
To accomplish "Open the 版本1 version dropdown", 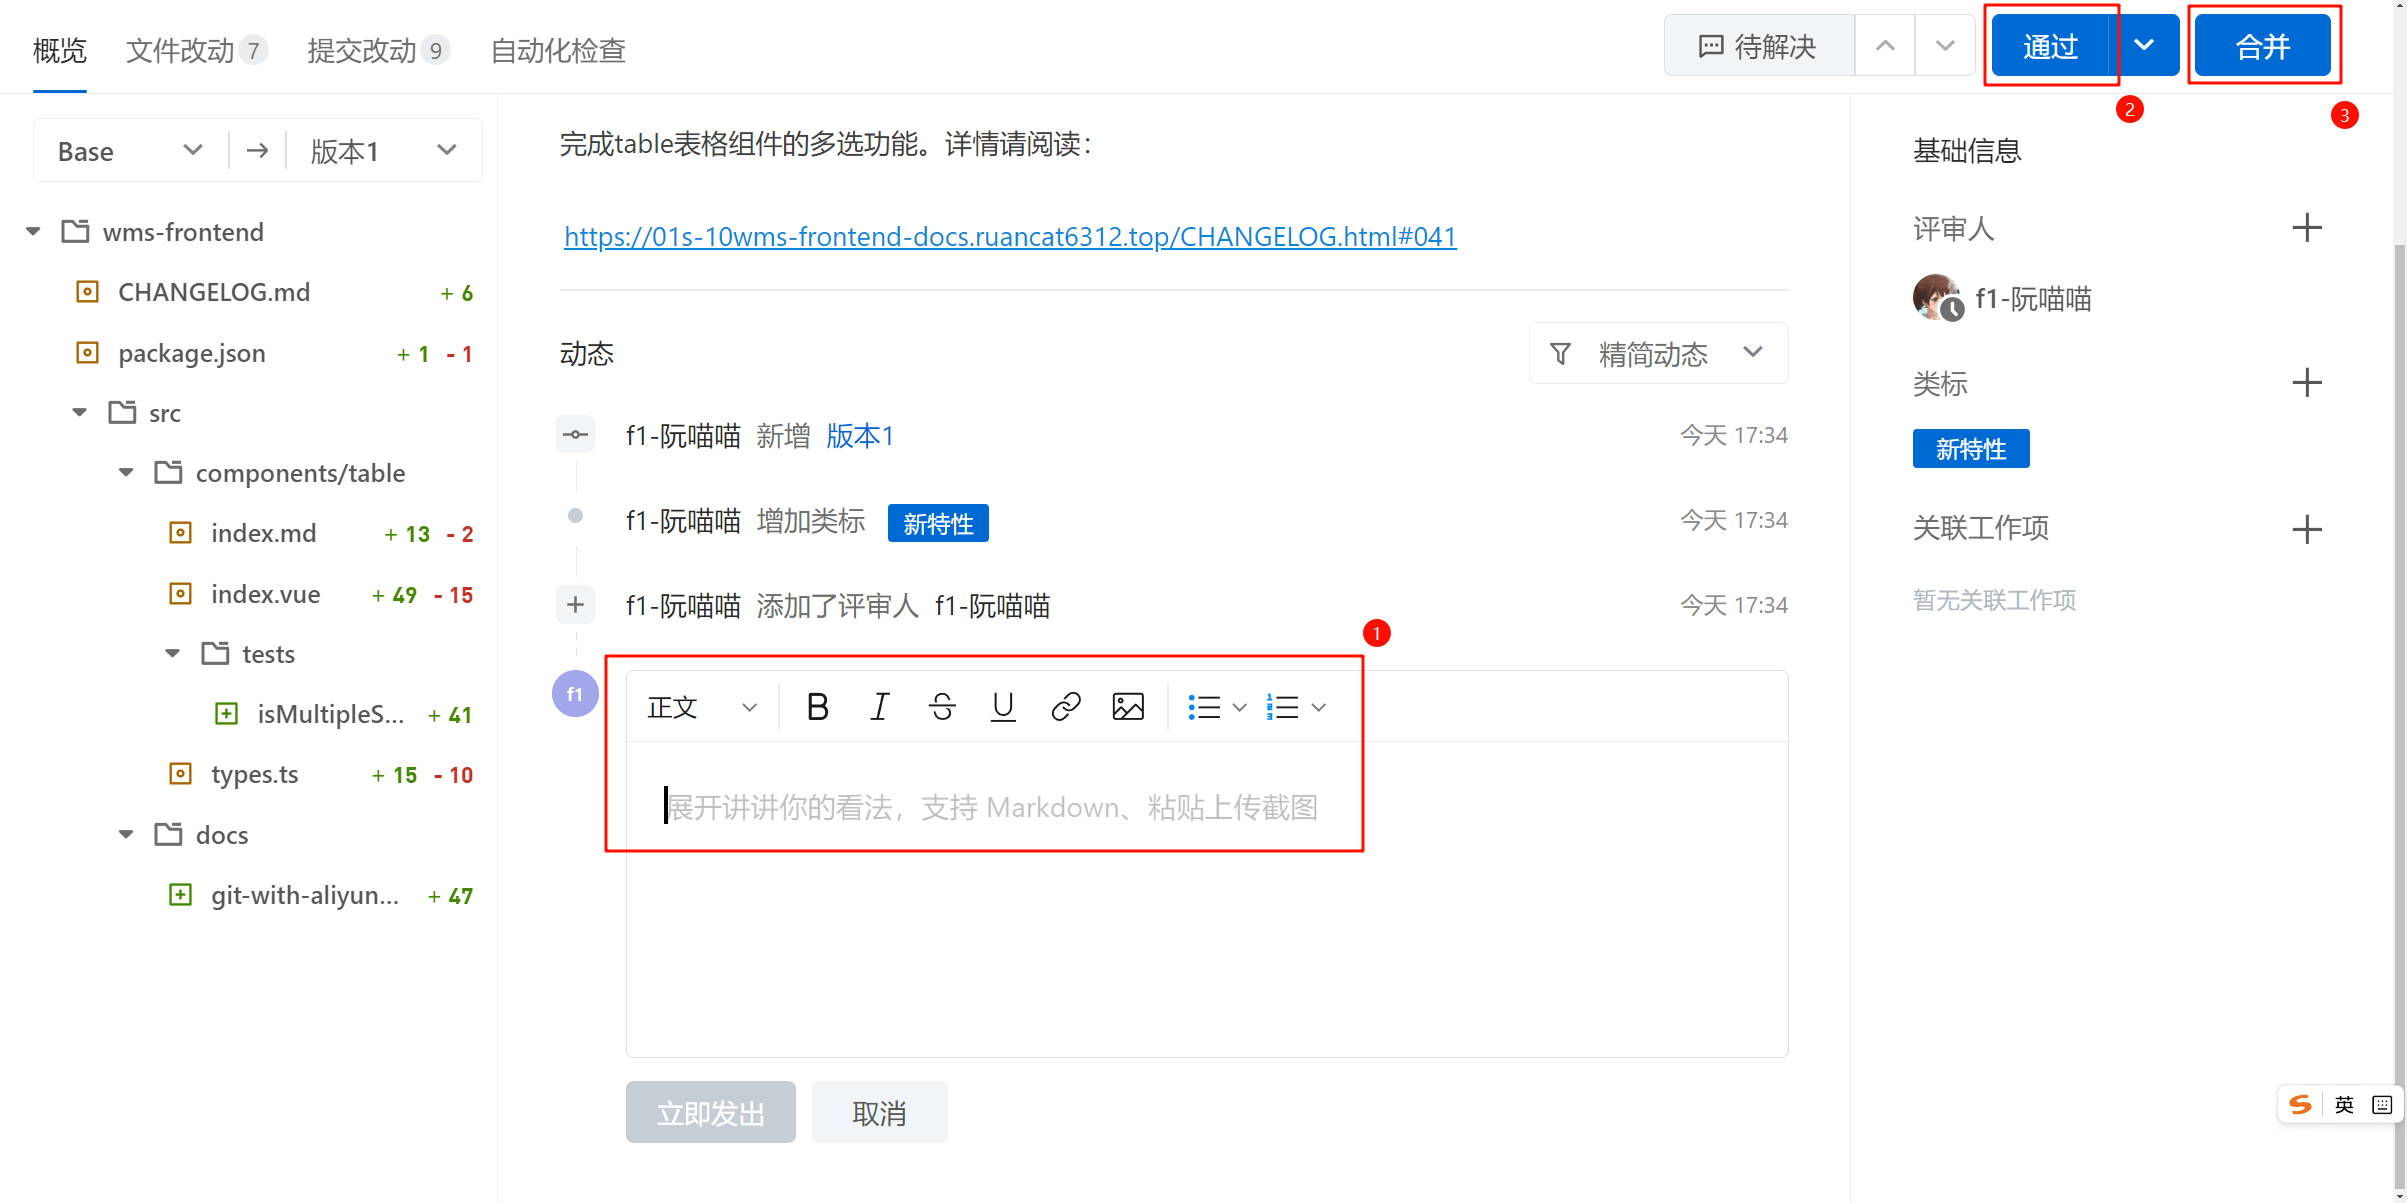I will point(384,151).
